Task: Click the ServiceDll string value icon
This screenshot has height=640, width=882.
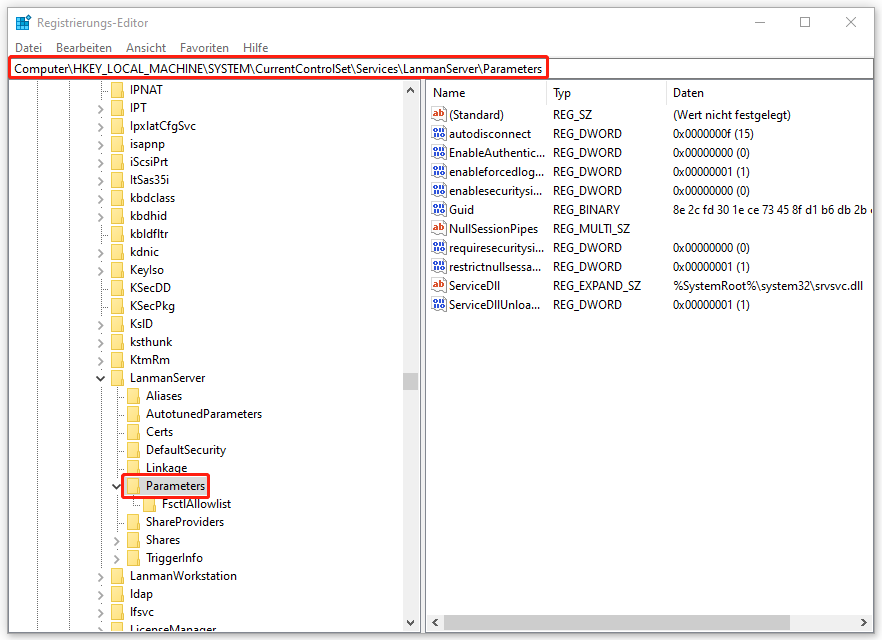Action: [439, 285]
